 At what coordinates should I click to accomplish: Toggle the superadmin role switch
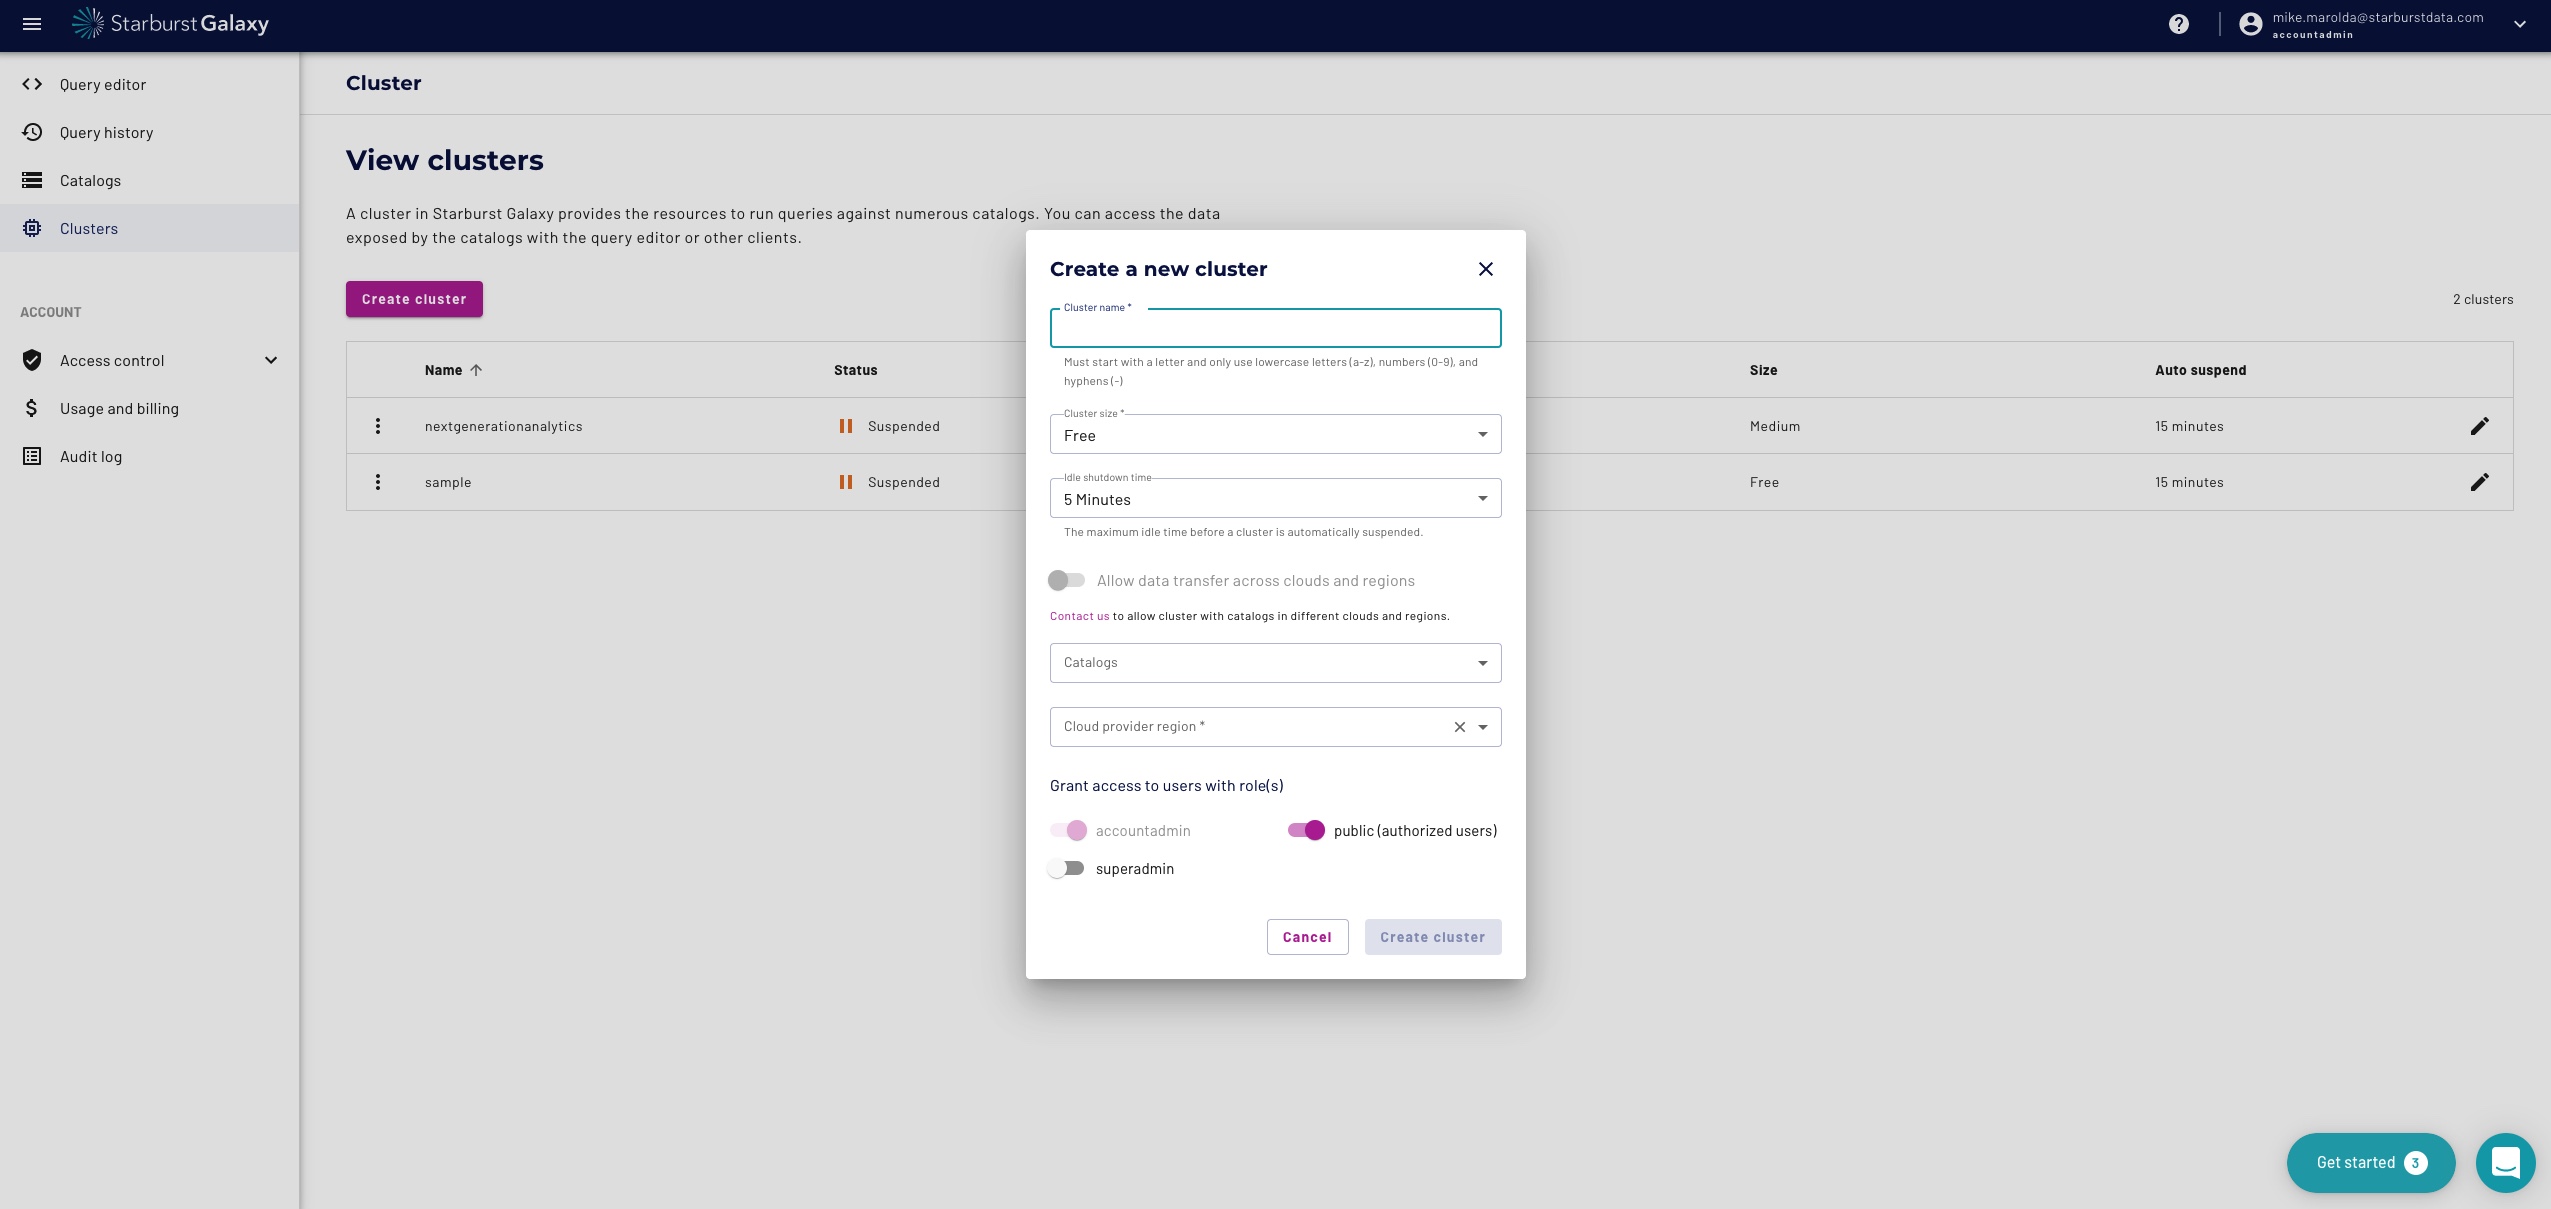pos(1066,868)
